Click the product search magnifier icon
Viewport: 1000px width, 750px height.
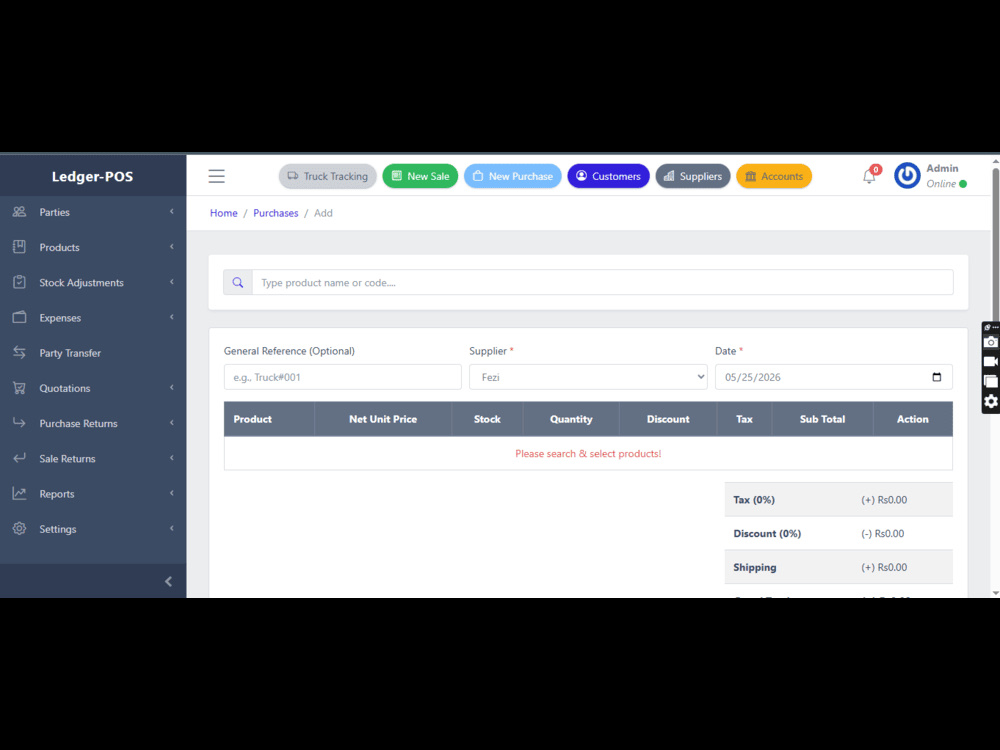(238, 283)
